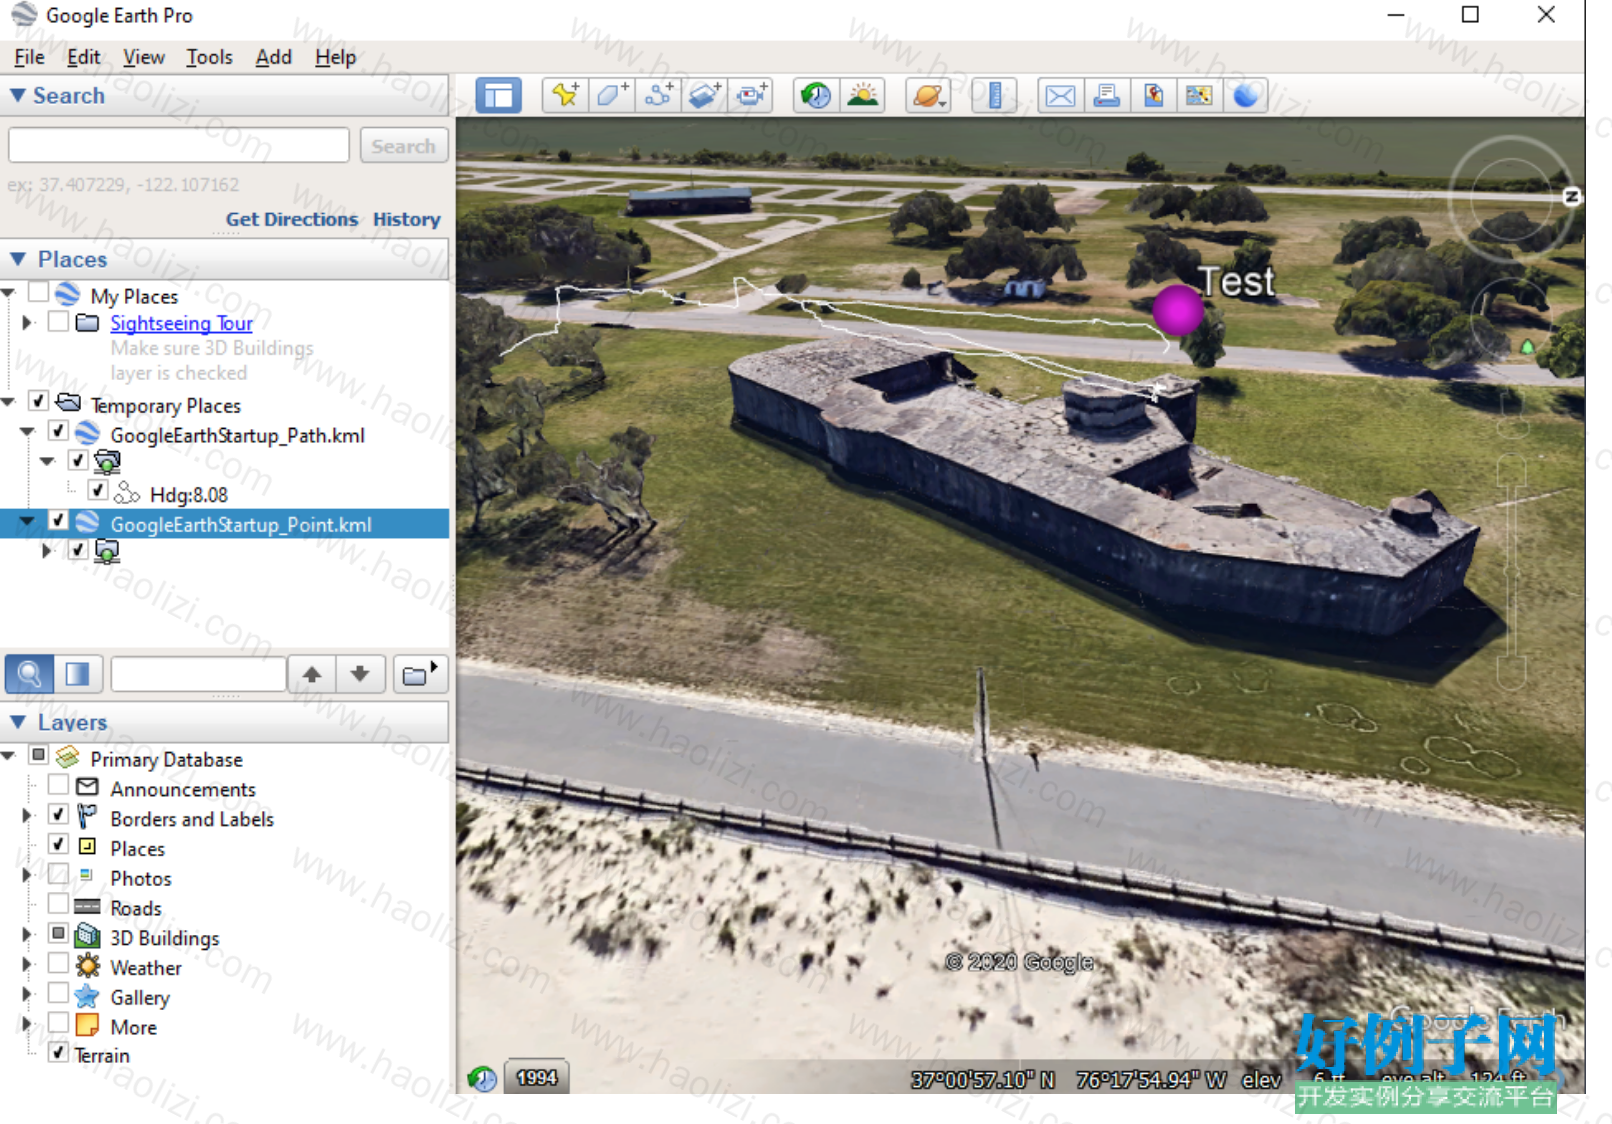1612x1124 pixels.
Task: Open the ruler tool
Action: (x=994, y=96)
